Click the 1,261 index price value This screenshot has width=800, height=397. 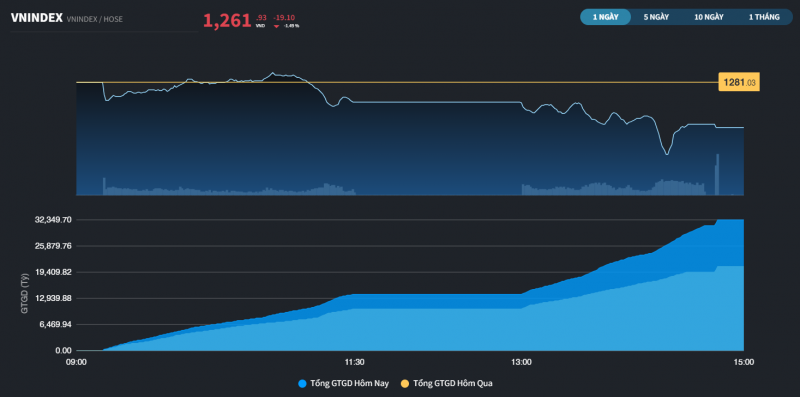227,21
